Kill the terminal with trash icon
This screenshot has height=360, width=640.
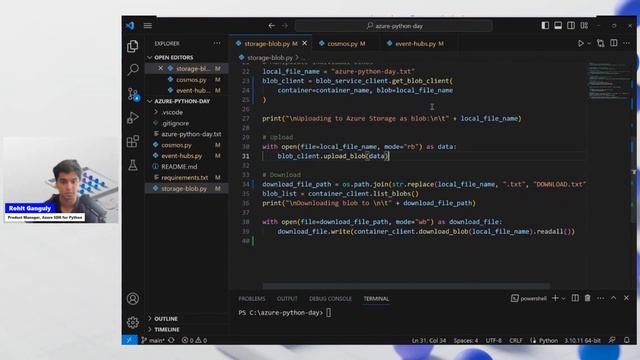[587, 298]
